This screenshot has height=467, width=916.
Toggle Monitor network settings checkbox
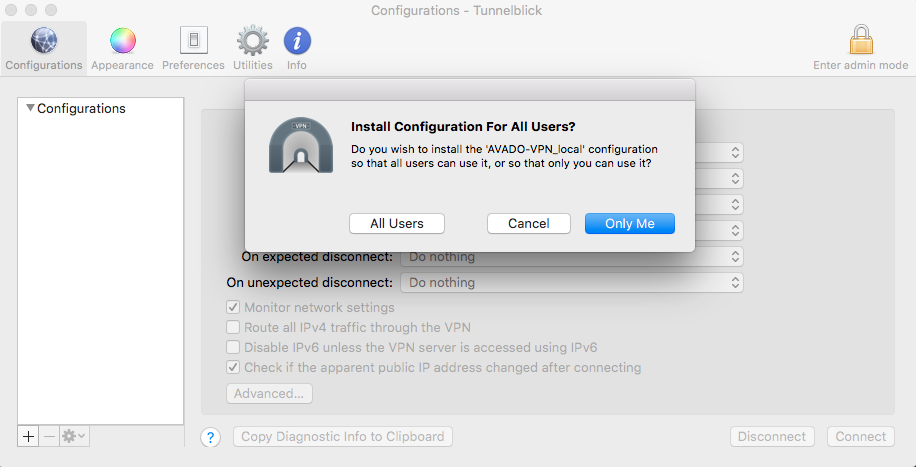pyautogui.click(x=233, y=308)
